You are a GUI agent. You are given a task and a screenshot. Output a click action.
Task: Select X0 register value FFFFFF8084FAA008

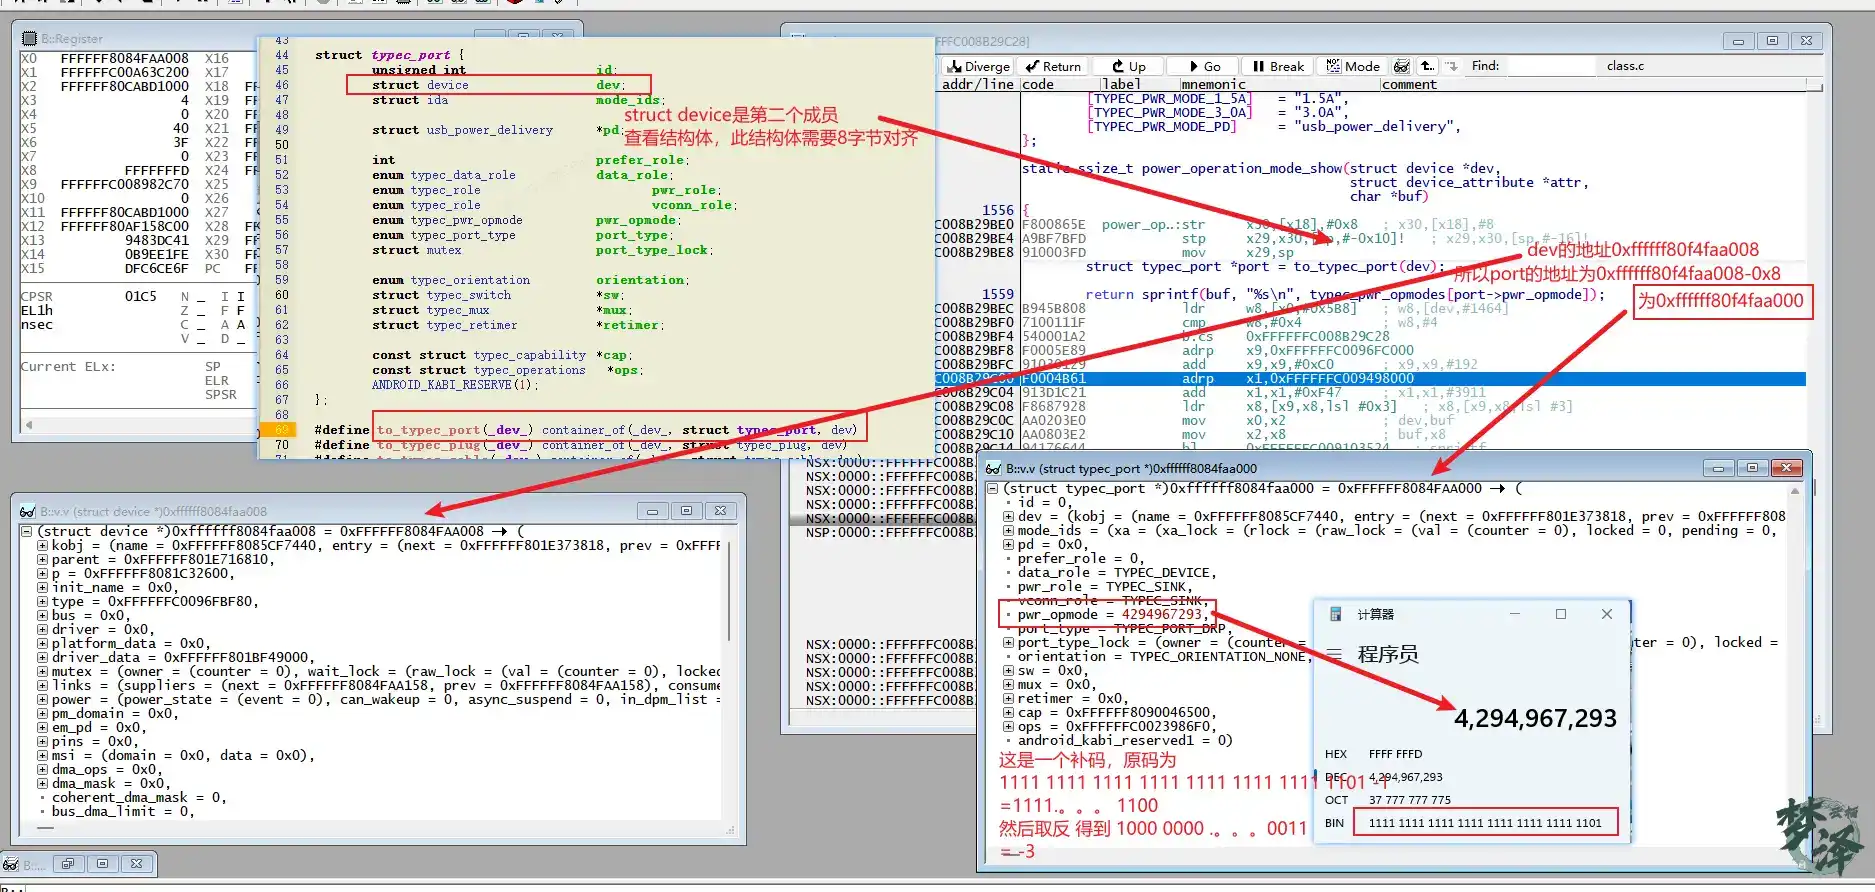point(124,58)
